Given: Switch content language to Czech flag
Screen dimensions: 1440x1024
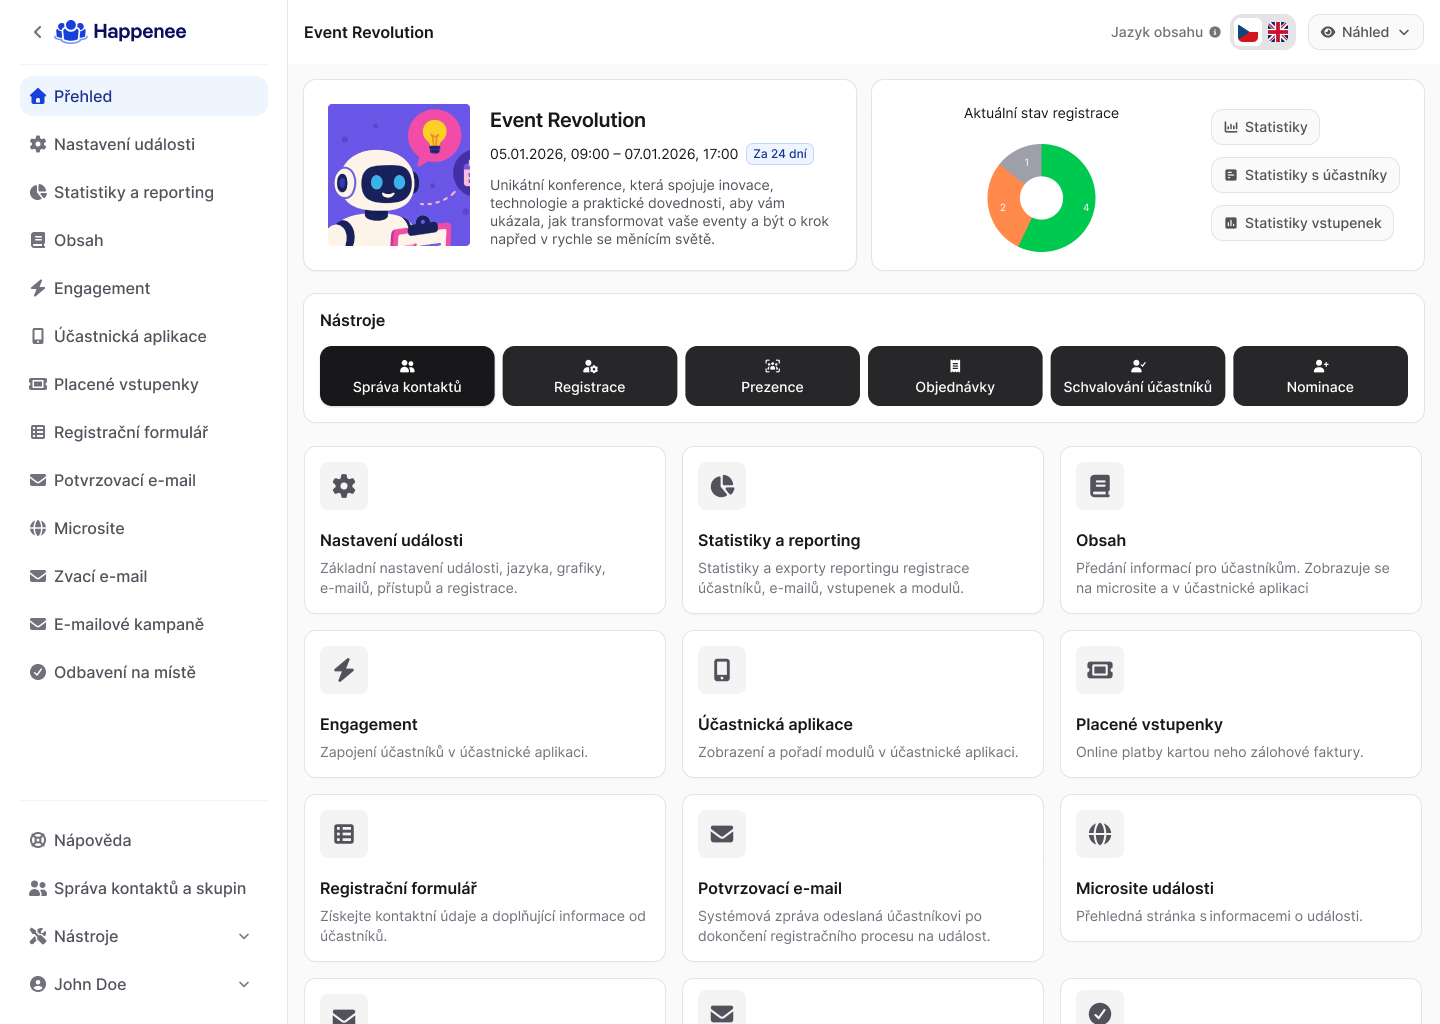Looking at the screenshot, I should point(1248,32).
